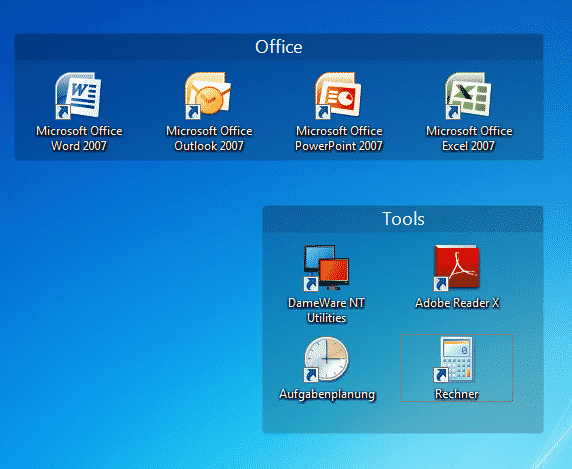
Task: Select the Aufgabenplanung clock icon
Action: point(326,359)
